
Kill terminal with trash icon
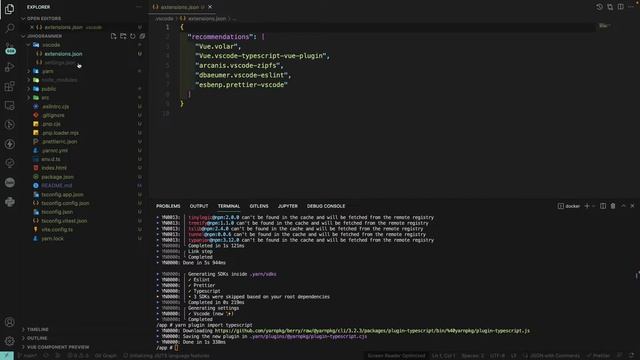coord(613,206)
